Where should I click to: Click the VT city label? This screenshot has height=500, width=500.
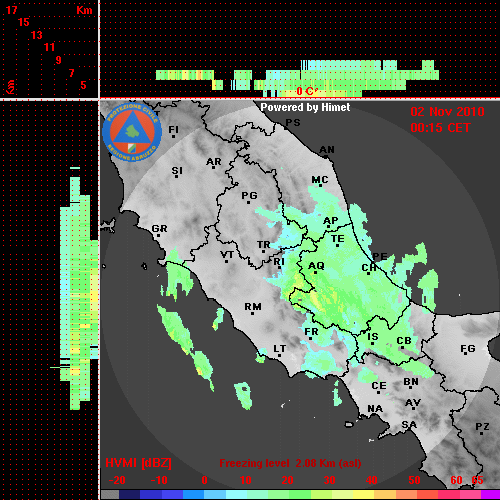coord(227,255)
